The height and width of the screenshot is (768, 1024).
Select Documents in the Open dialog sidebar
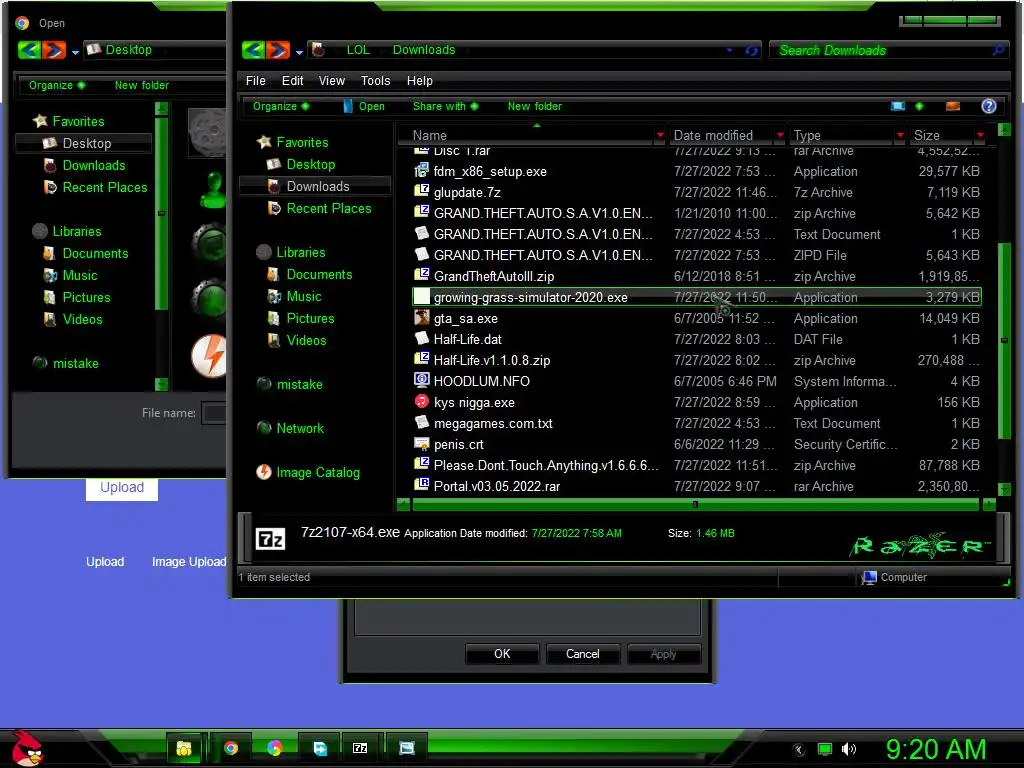click(x=95, y=253)
